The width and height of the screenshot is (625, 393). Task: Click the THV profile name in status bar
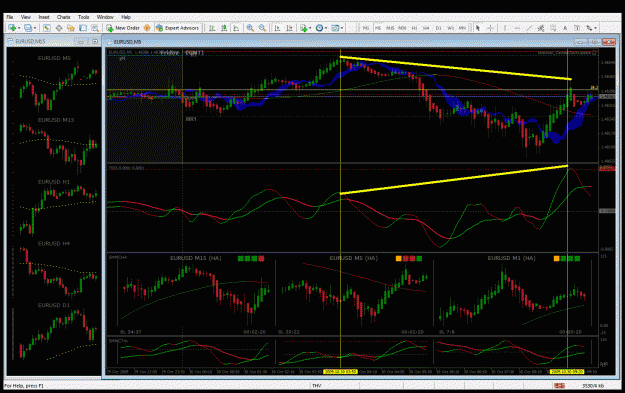click(316, 385)
